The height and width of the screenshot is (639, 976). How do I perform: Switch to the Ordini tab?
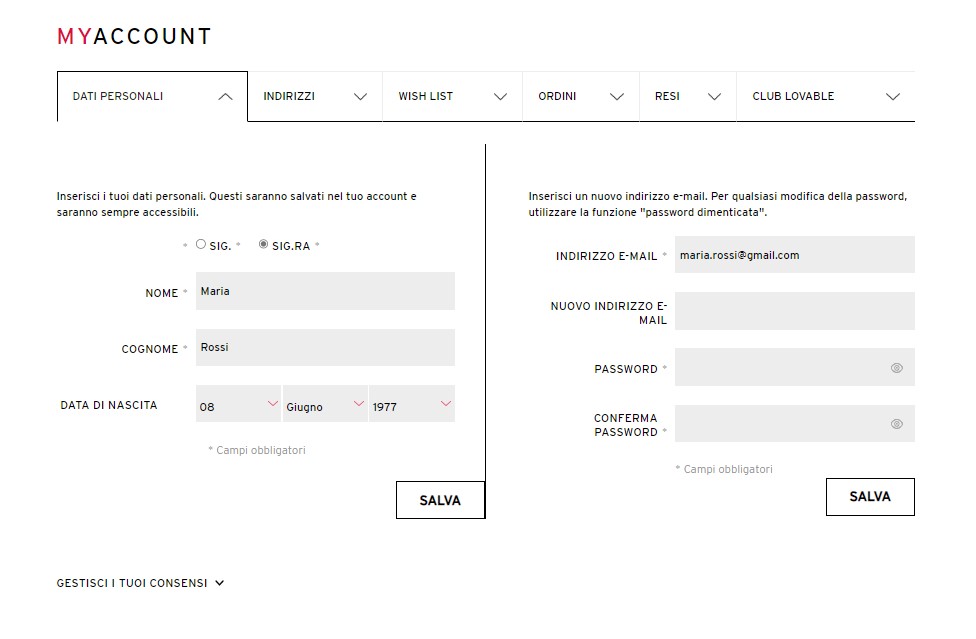coord(581,96)
